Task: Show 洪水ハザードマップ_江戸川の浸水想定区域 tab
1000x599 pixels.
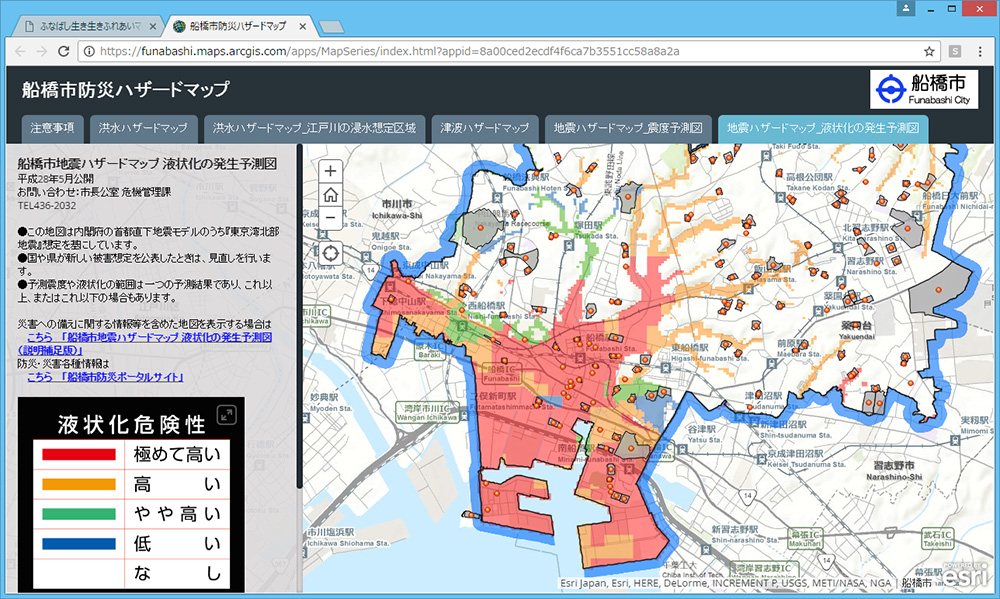Action: pos(315,129)
